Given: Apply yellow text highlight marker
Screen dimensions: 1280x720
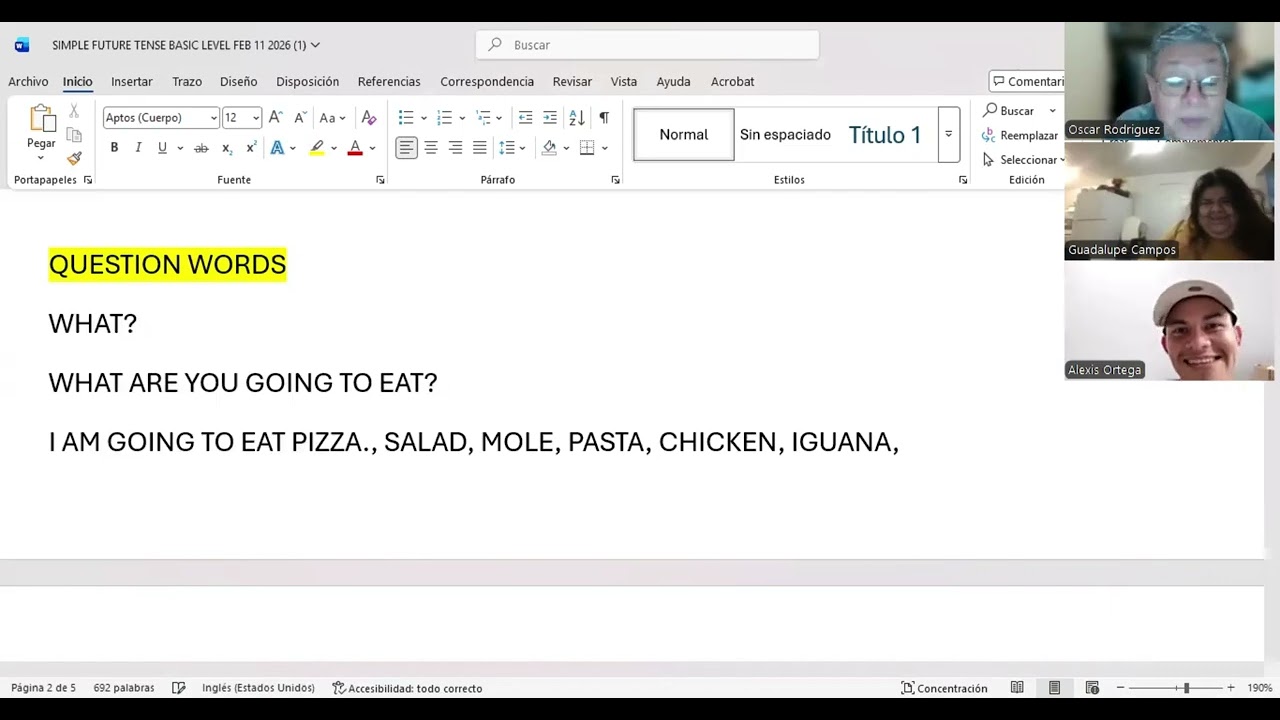Looking at the screenshot, I should point(316,148).
